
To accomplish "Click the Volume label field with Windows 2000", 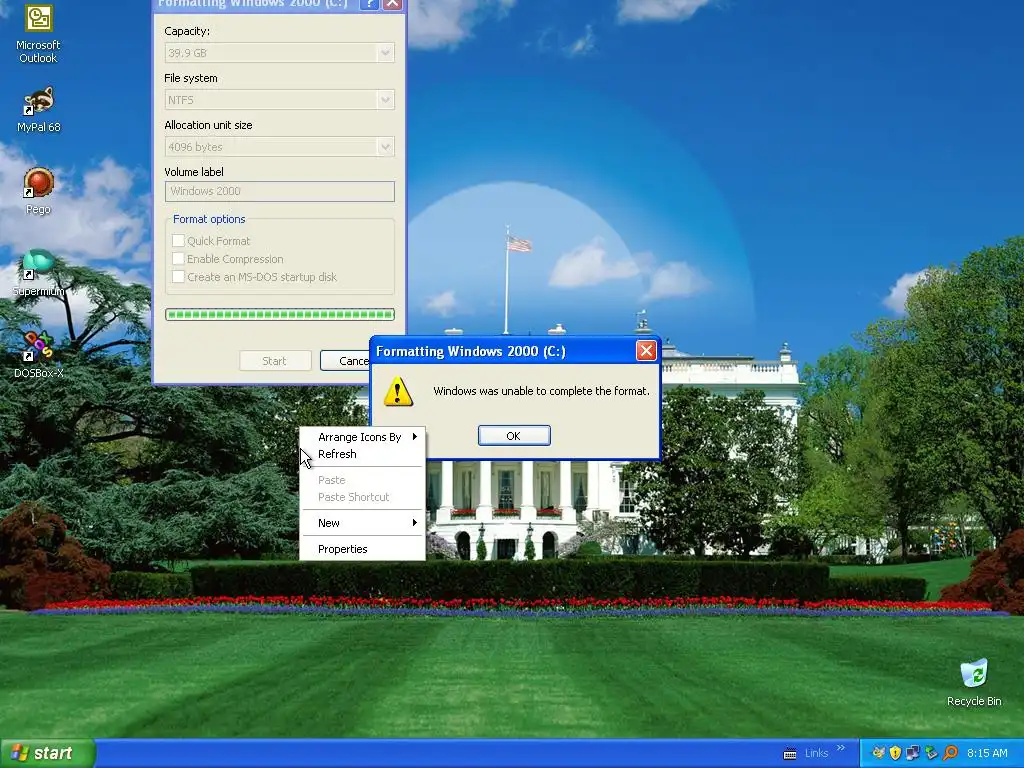I will point(280,191).
